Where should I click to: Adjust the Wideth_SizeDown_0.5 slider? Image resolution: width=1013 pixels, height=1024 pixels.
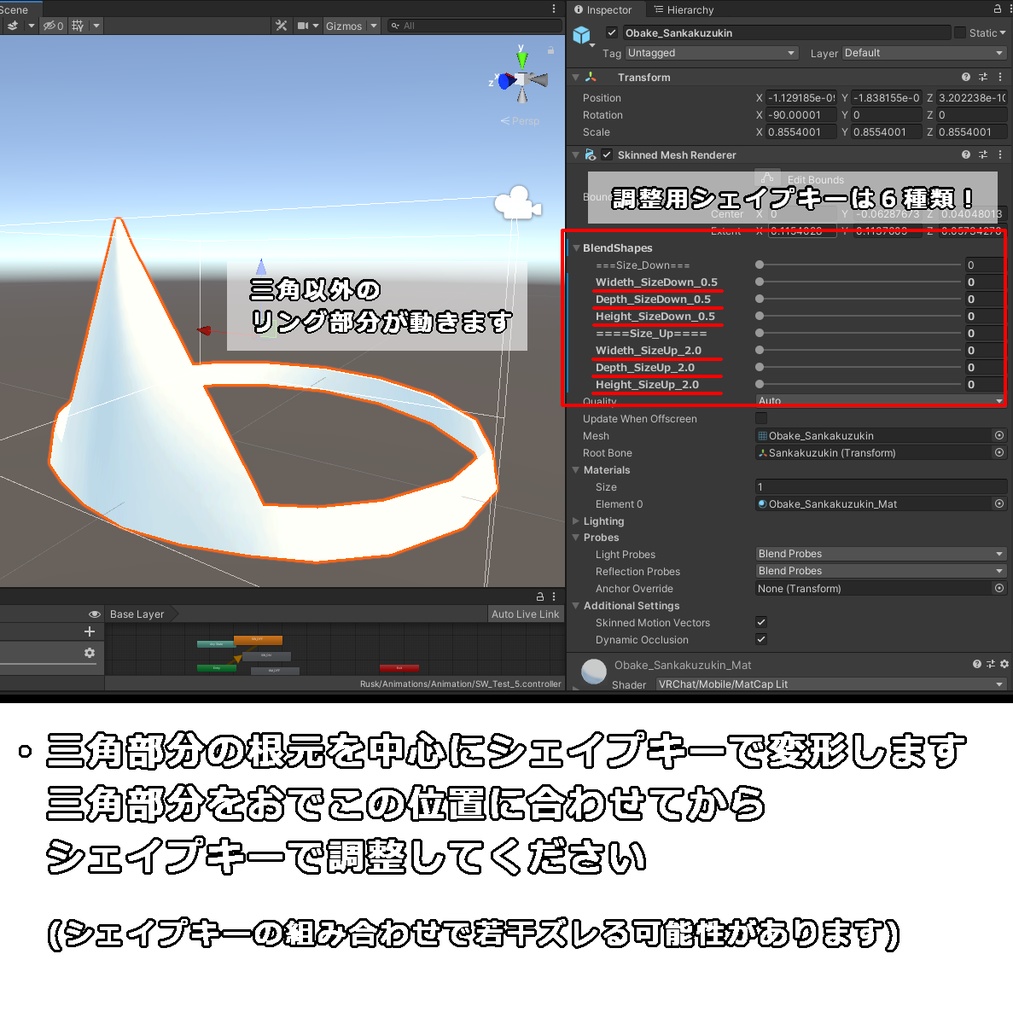point(860,282)
